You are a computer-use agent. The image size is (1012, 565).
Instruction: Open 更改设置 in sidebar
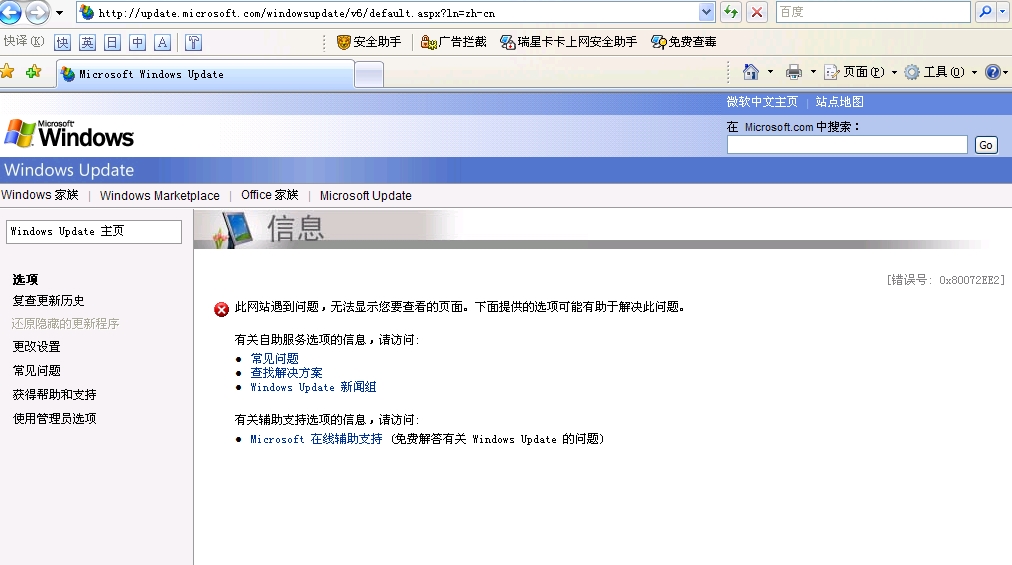(37, 347)
